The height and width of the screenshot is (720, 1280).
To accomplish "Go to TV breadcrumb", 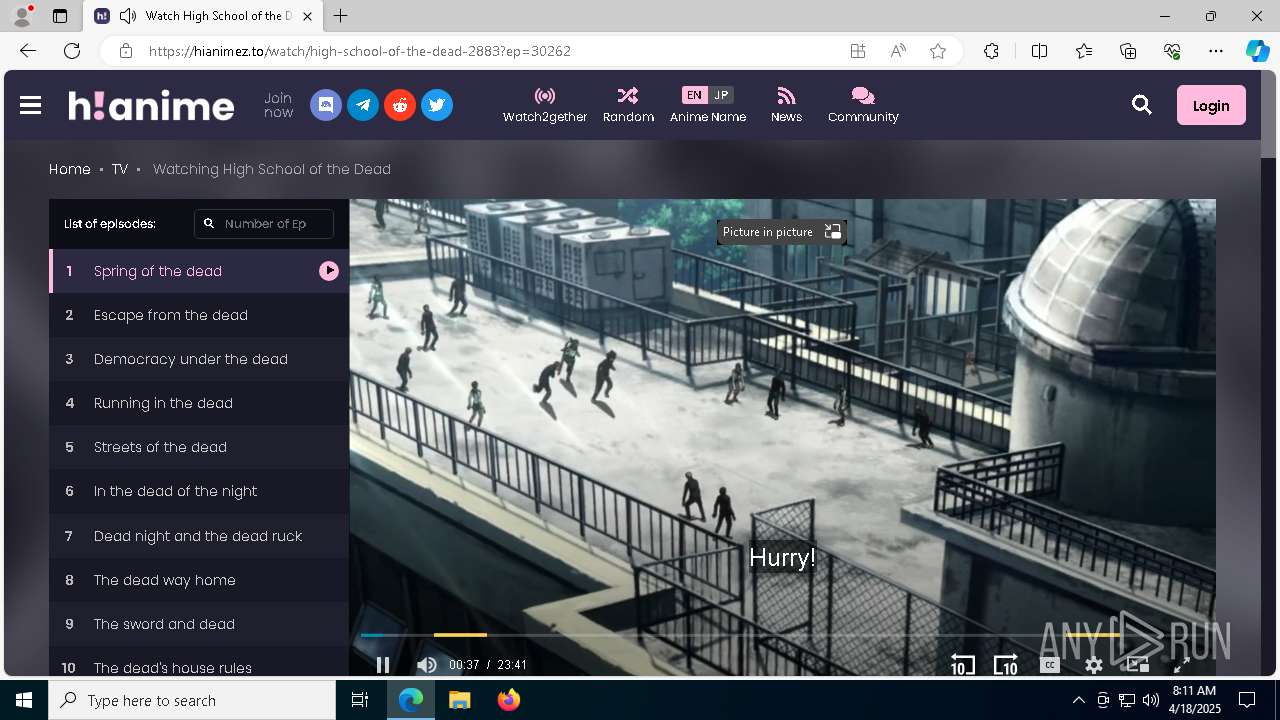I will click(120, 169).
